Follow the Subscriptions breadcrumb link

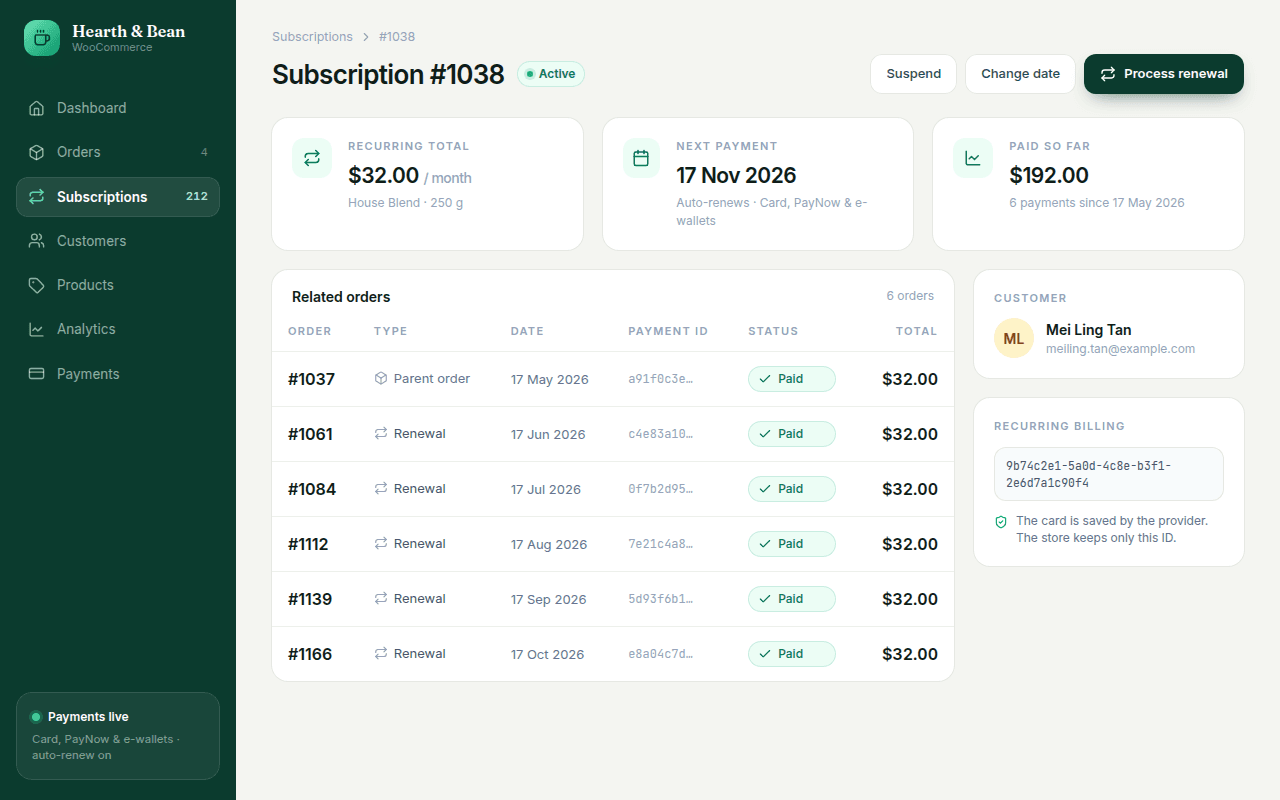312,37
